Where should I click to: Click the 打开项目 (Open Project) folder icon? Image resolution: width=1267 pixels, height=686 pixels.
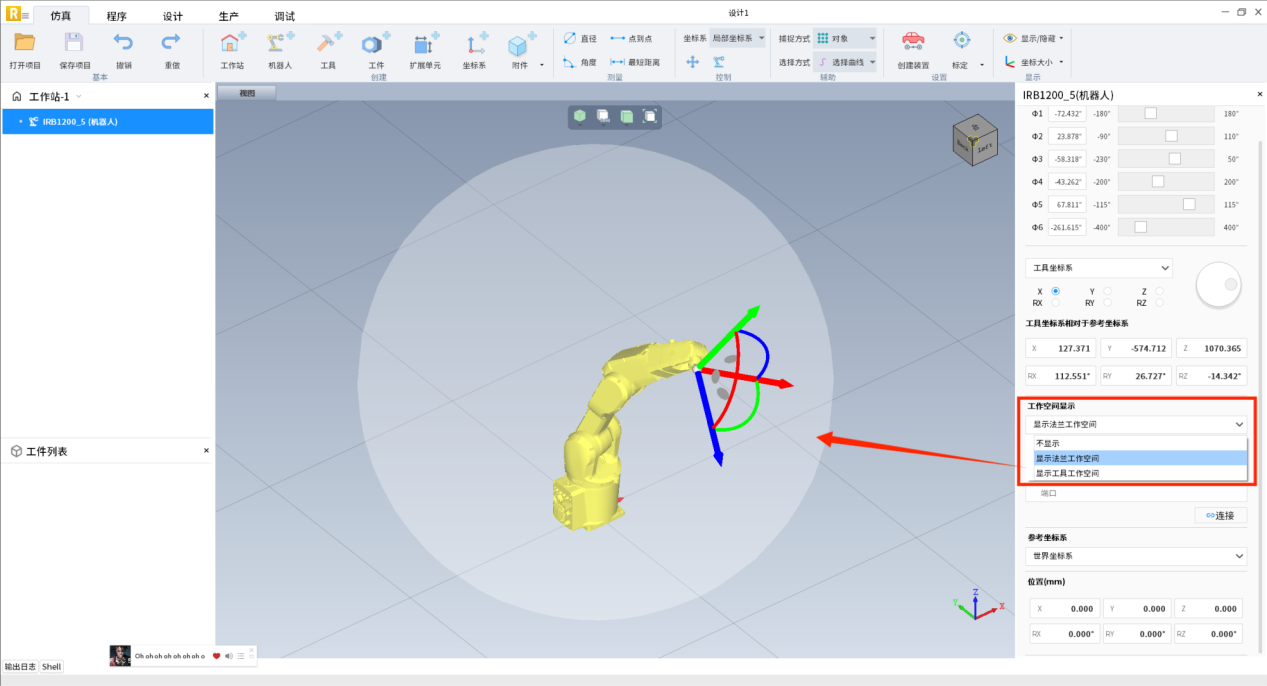tap(25, 43)
